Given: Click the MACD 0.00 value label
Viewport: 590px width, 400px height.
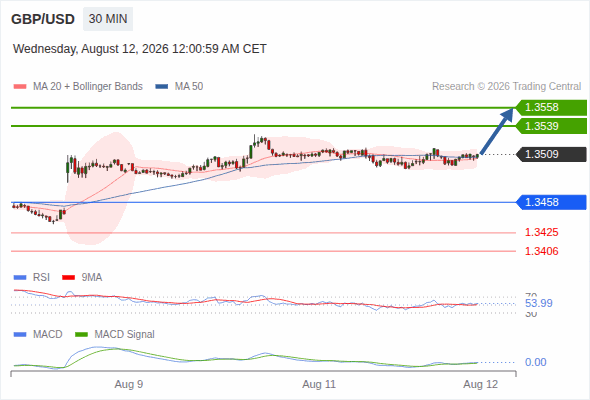Looking at the screenshot, I should [x=535, y=362].
